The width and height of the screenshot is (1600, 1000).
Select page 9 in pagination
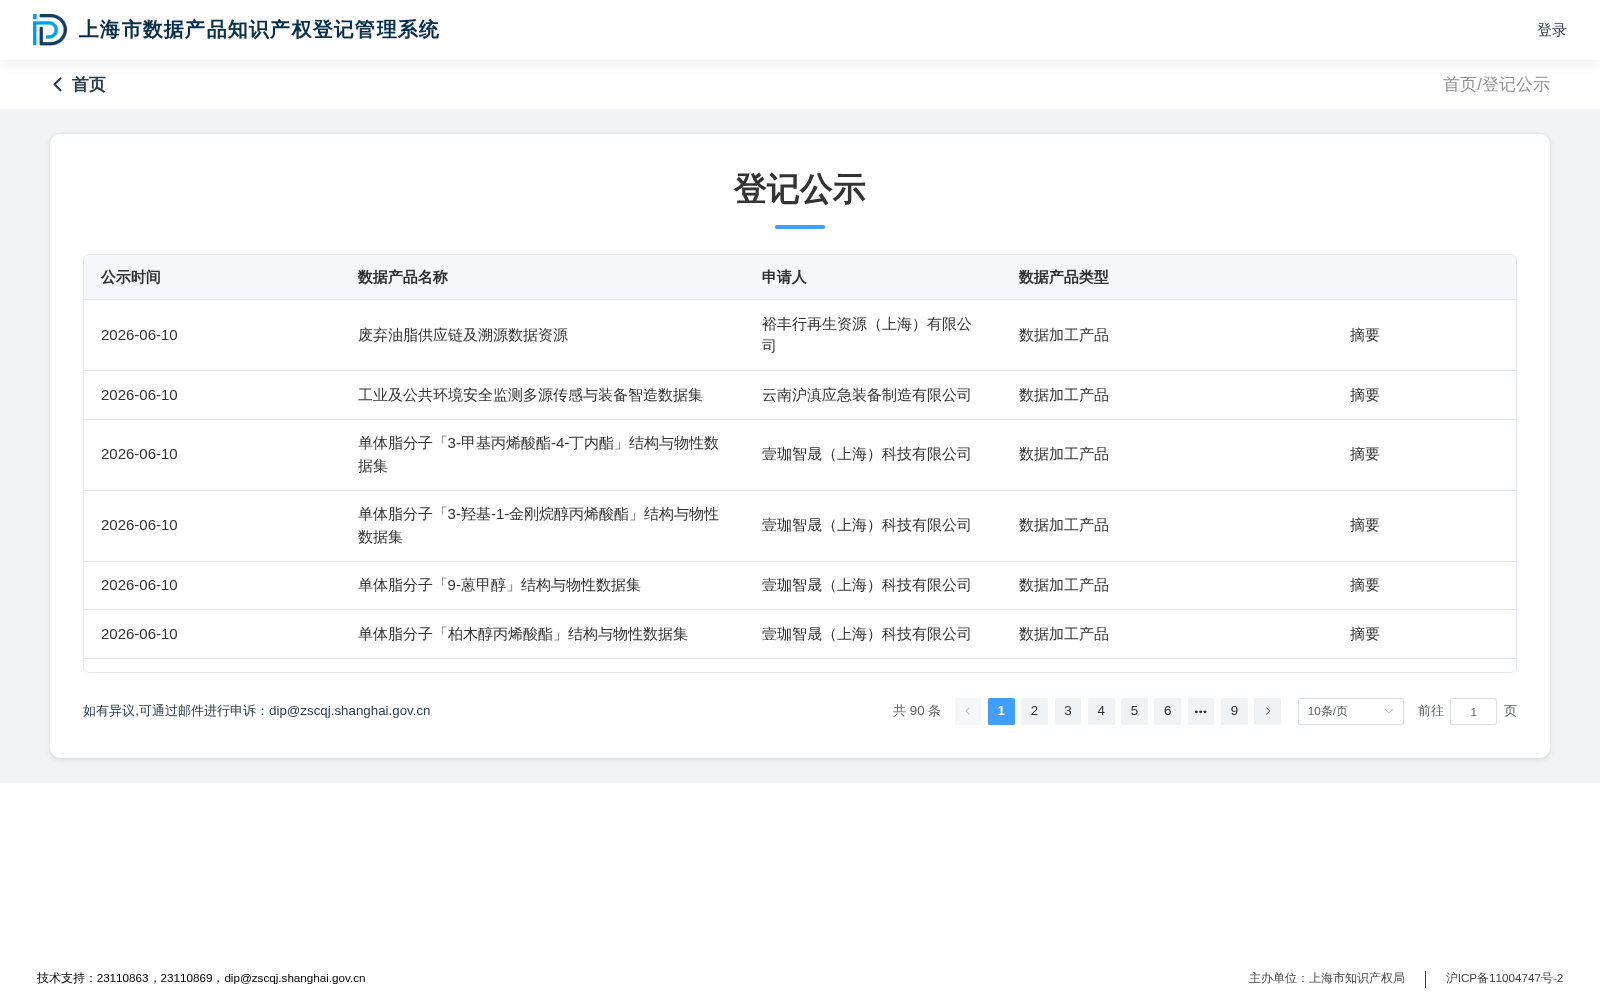point(1234,711)
